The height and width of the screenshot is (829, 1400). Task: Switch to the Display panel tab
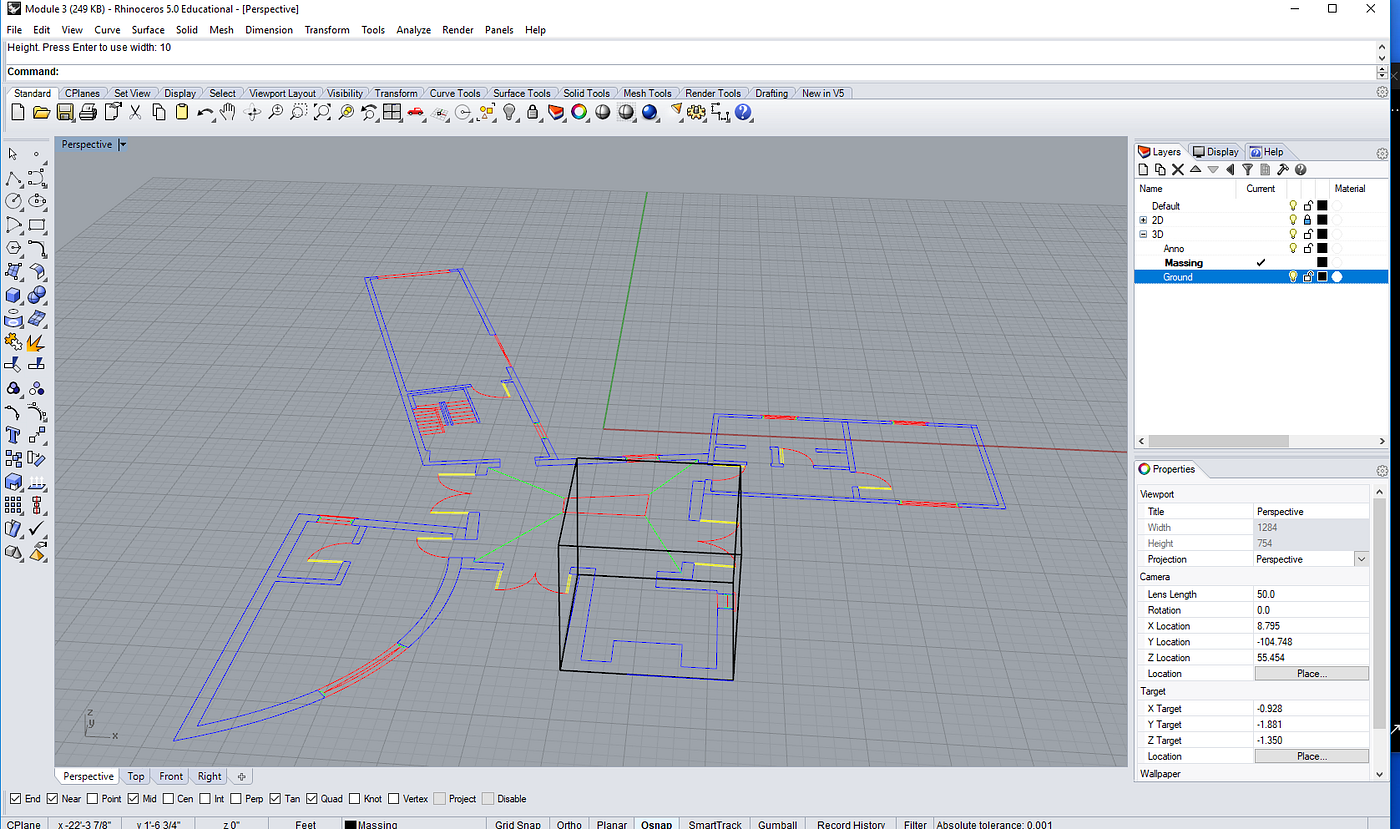coord(1215,152)
